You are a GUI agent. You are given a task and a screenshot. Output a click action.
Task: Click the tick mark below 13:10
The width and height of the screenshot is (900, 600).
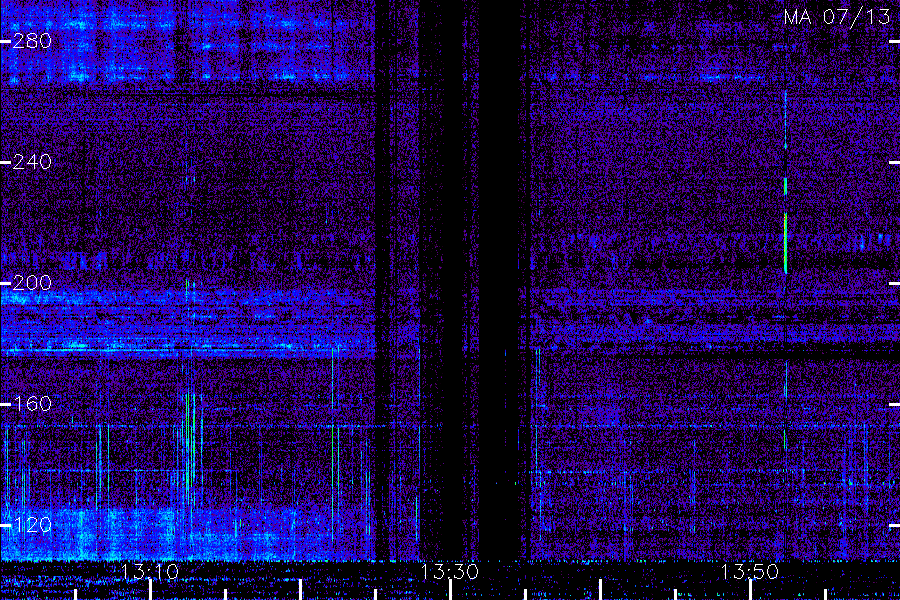click(150, 590)
